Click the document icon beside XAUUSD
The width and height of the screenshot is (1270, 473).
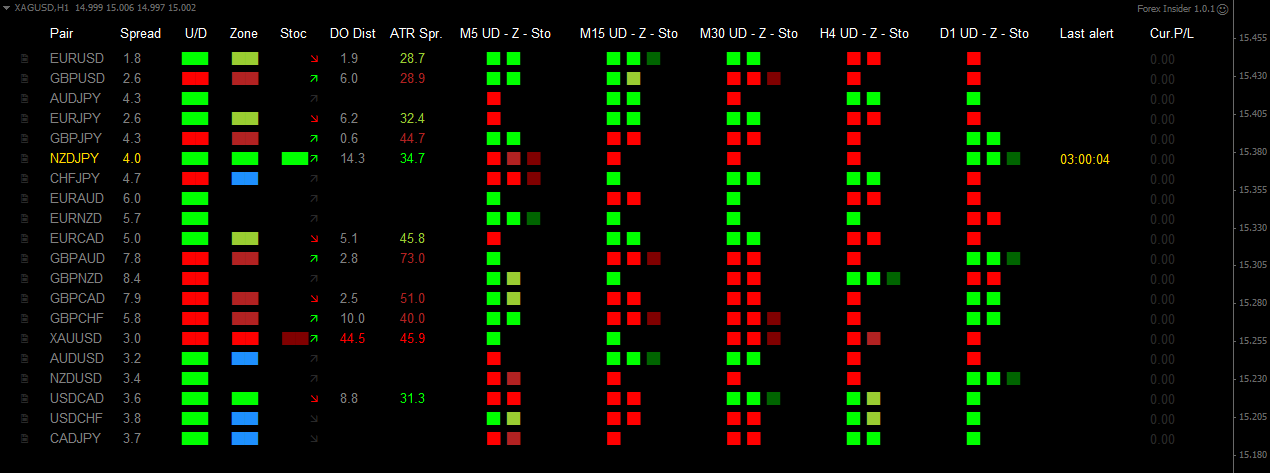click(25, 339)
